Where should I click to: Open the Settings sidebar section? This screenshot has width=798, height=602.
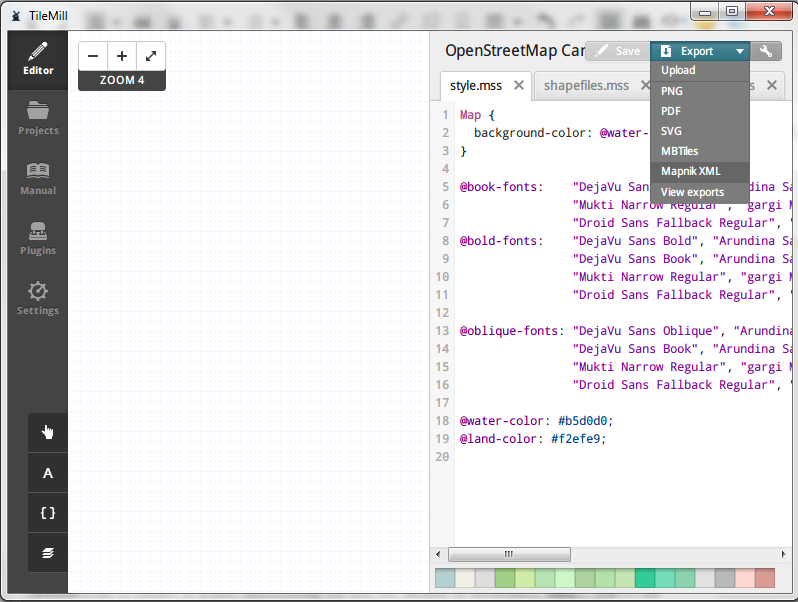[38, 299]
